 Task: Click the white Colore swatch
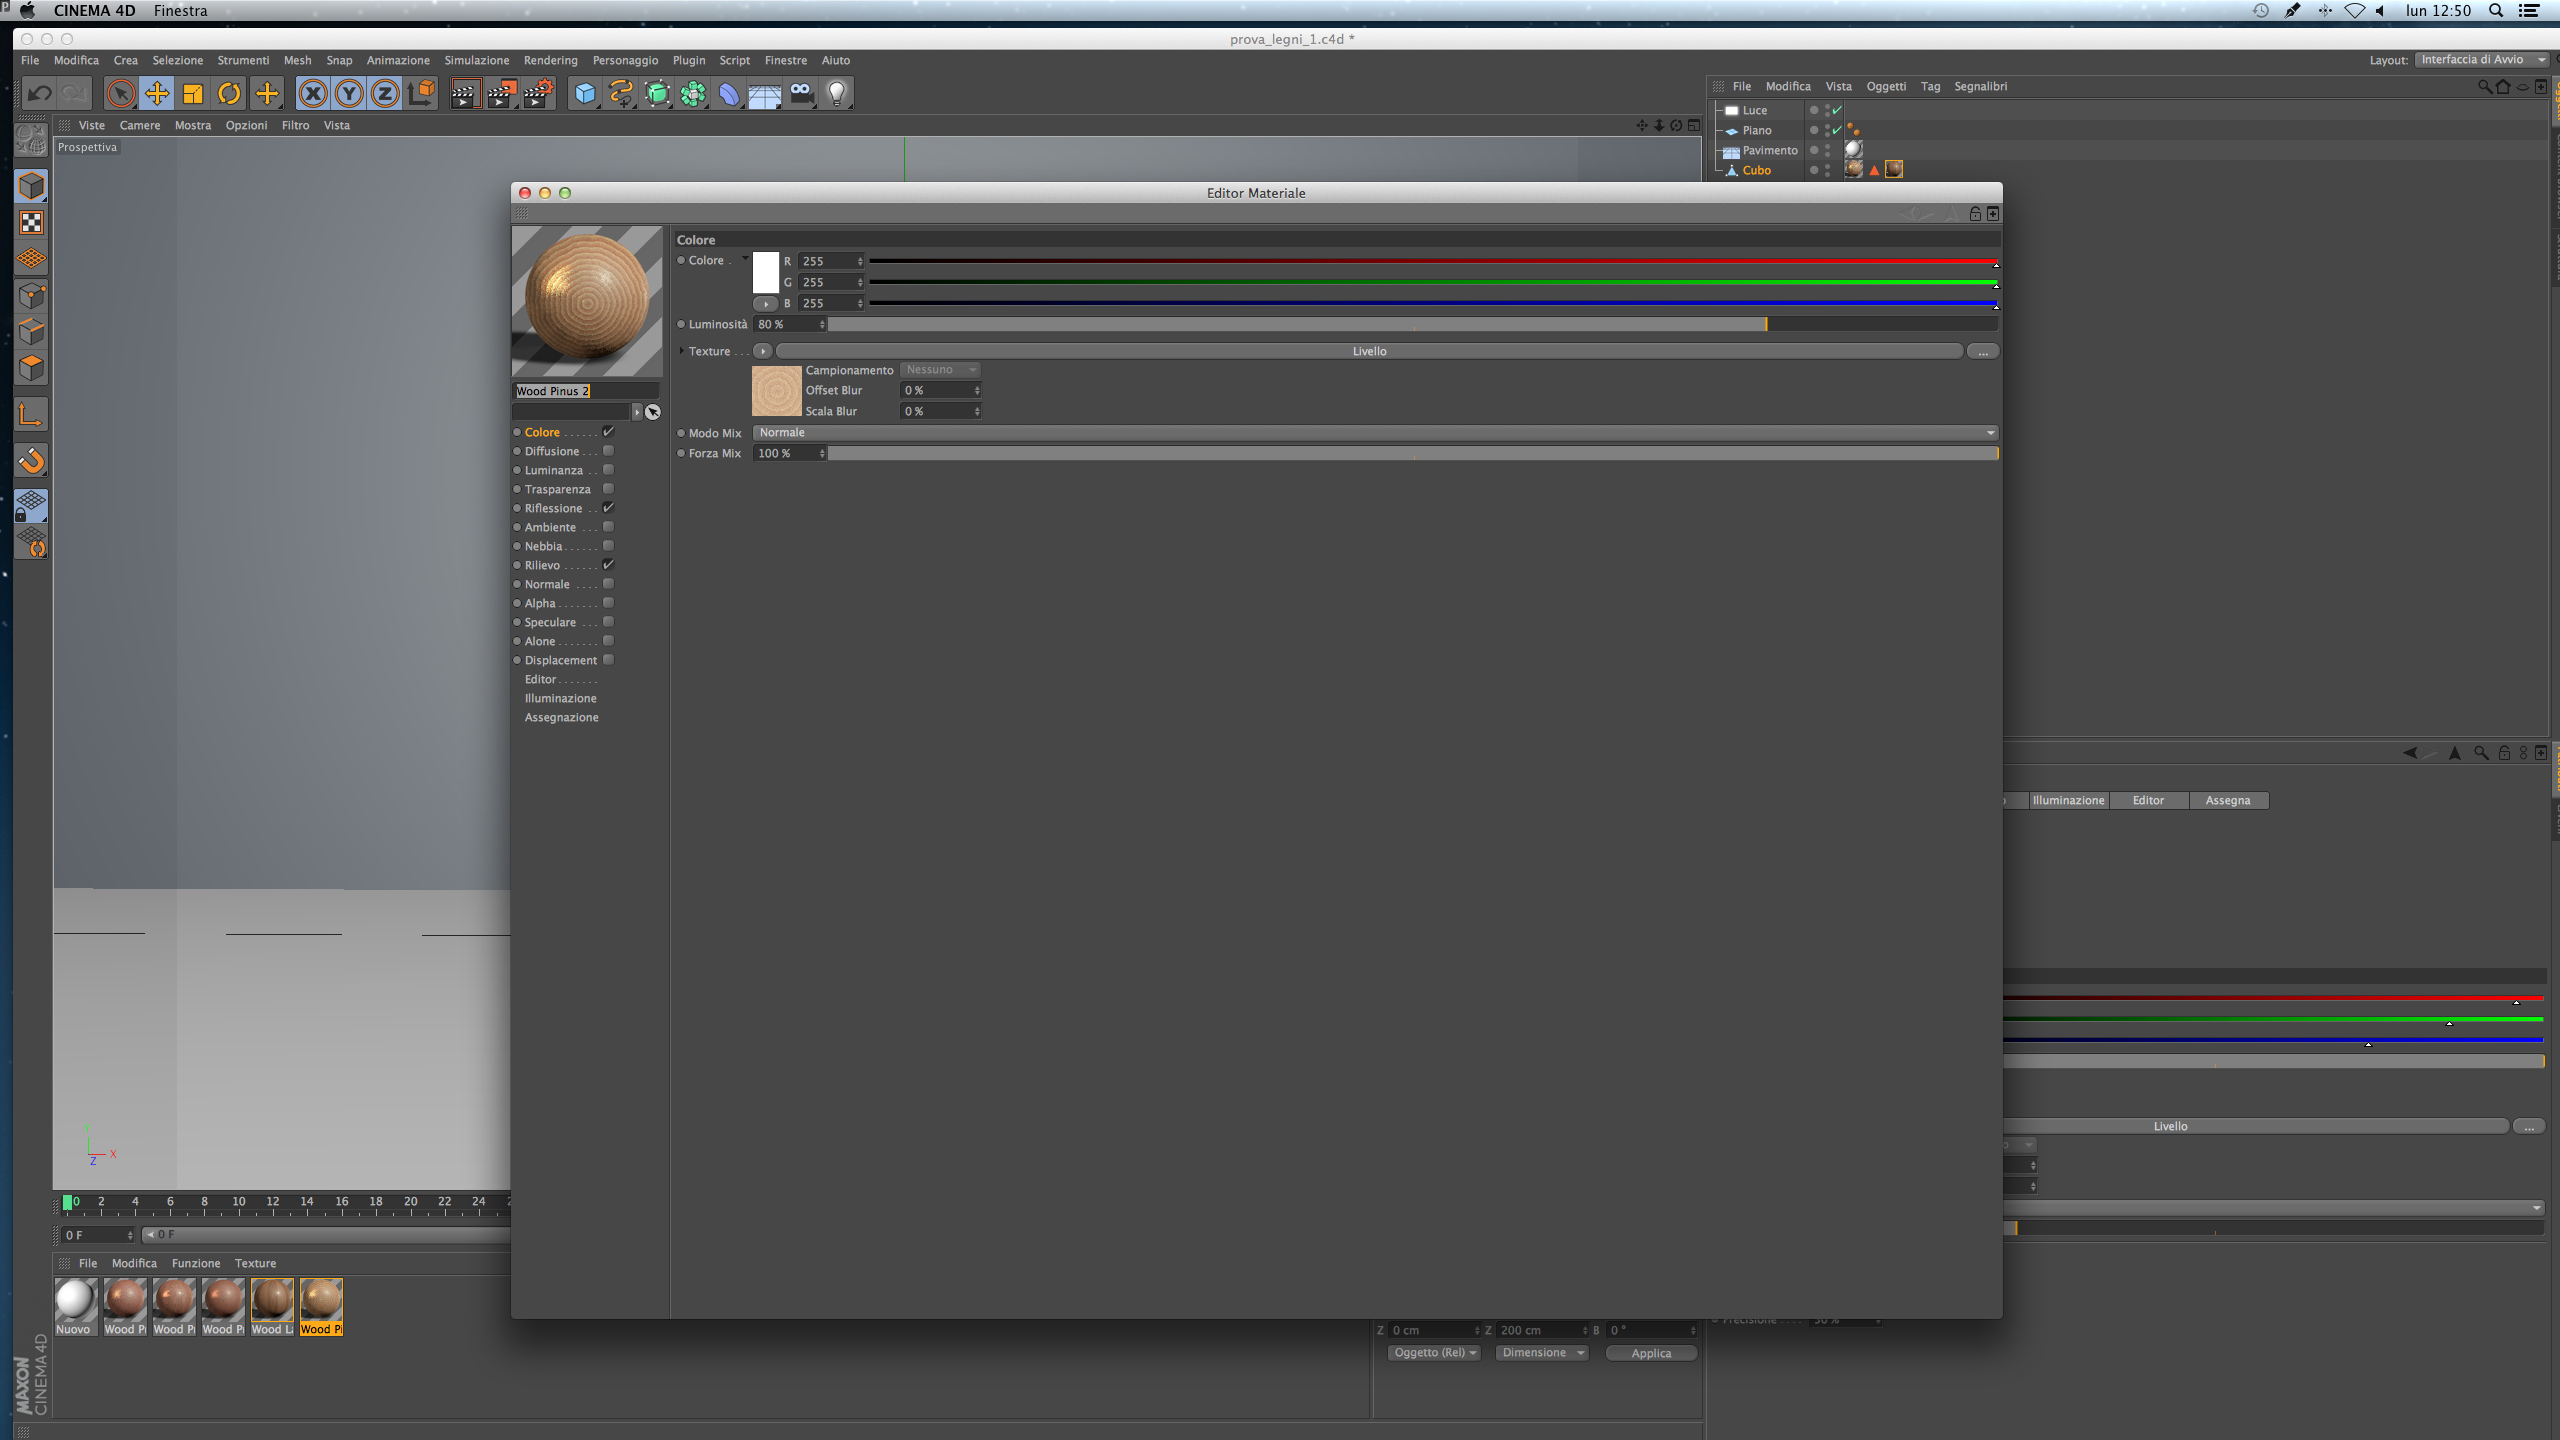[766, 272]
